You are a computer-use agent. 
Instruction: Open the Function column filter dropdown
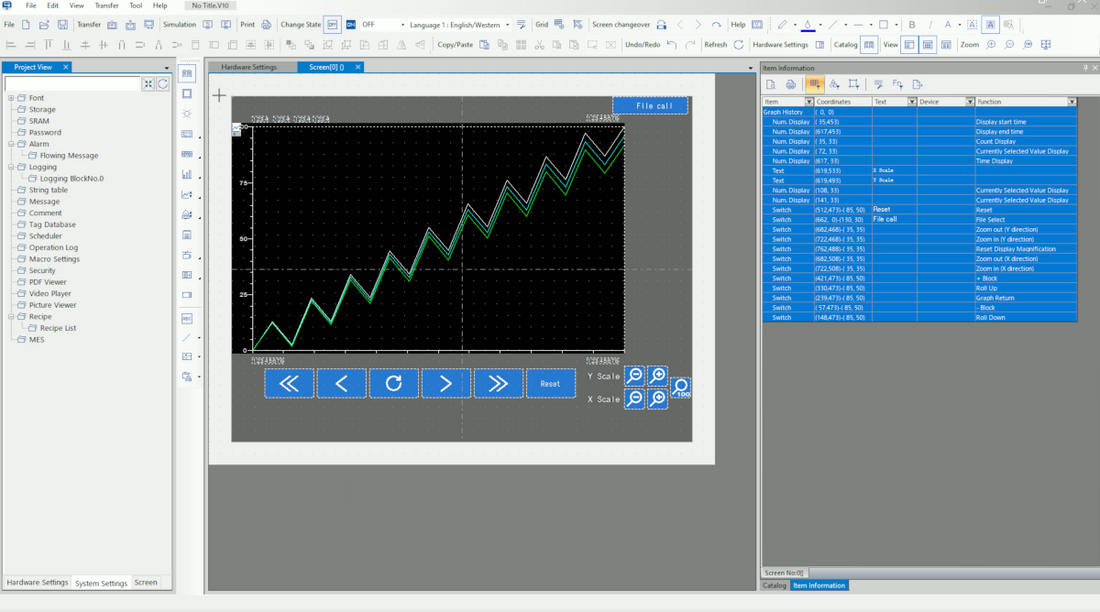point(1072,101)
